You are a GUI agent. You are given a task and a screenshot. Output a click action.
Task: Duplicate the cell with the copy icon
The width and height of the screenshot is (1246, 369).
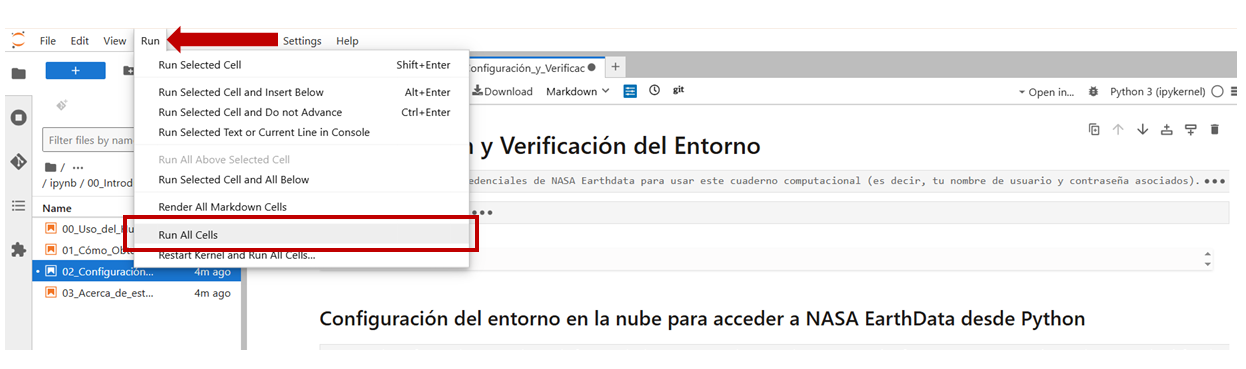[x=1094, y=129]
